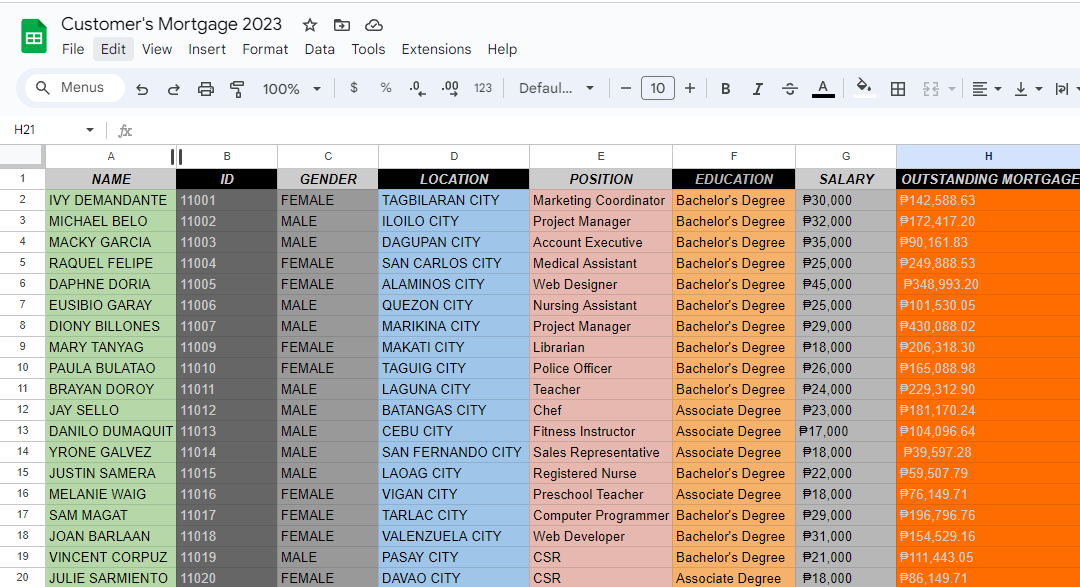The width and height of the screenshot is (1080, 587).
Task: Toggle bold formatting
Action: point(725,89)
